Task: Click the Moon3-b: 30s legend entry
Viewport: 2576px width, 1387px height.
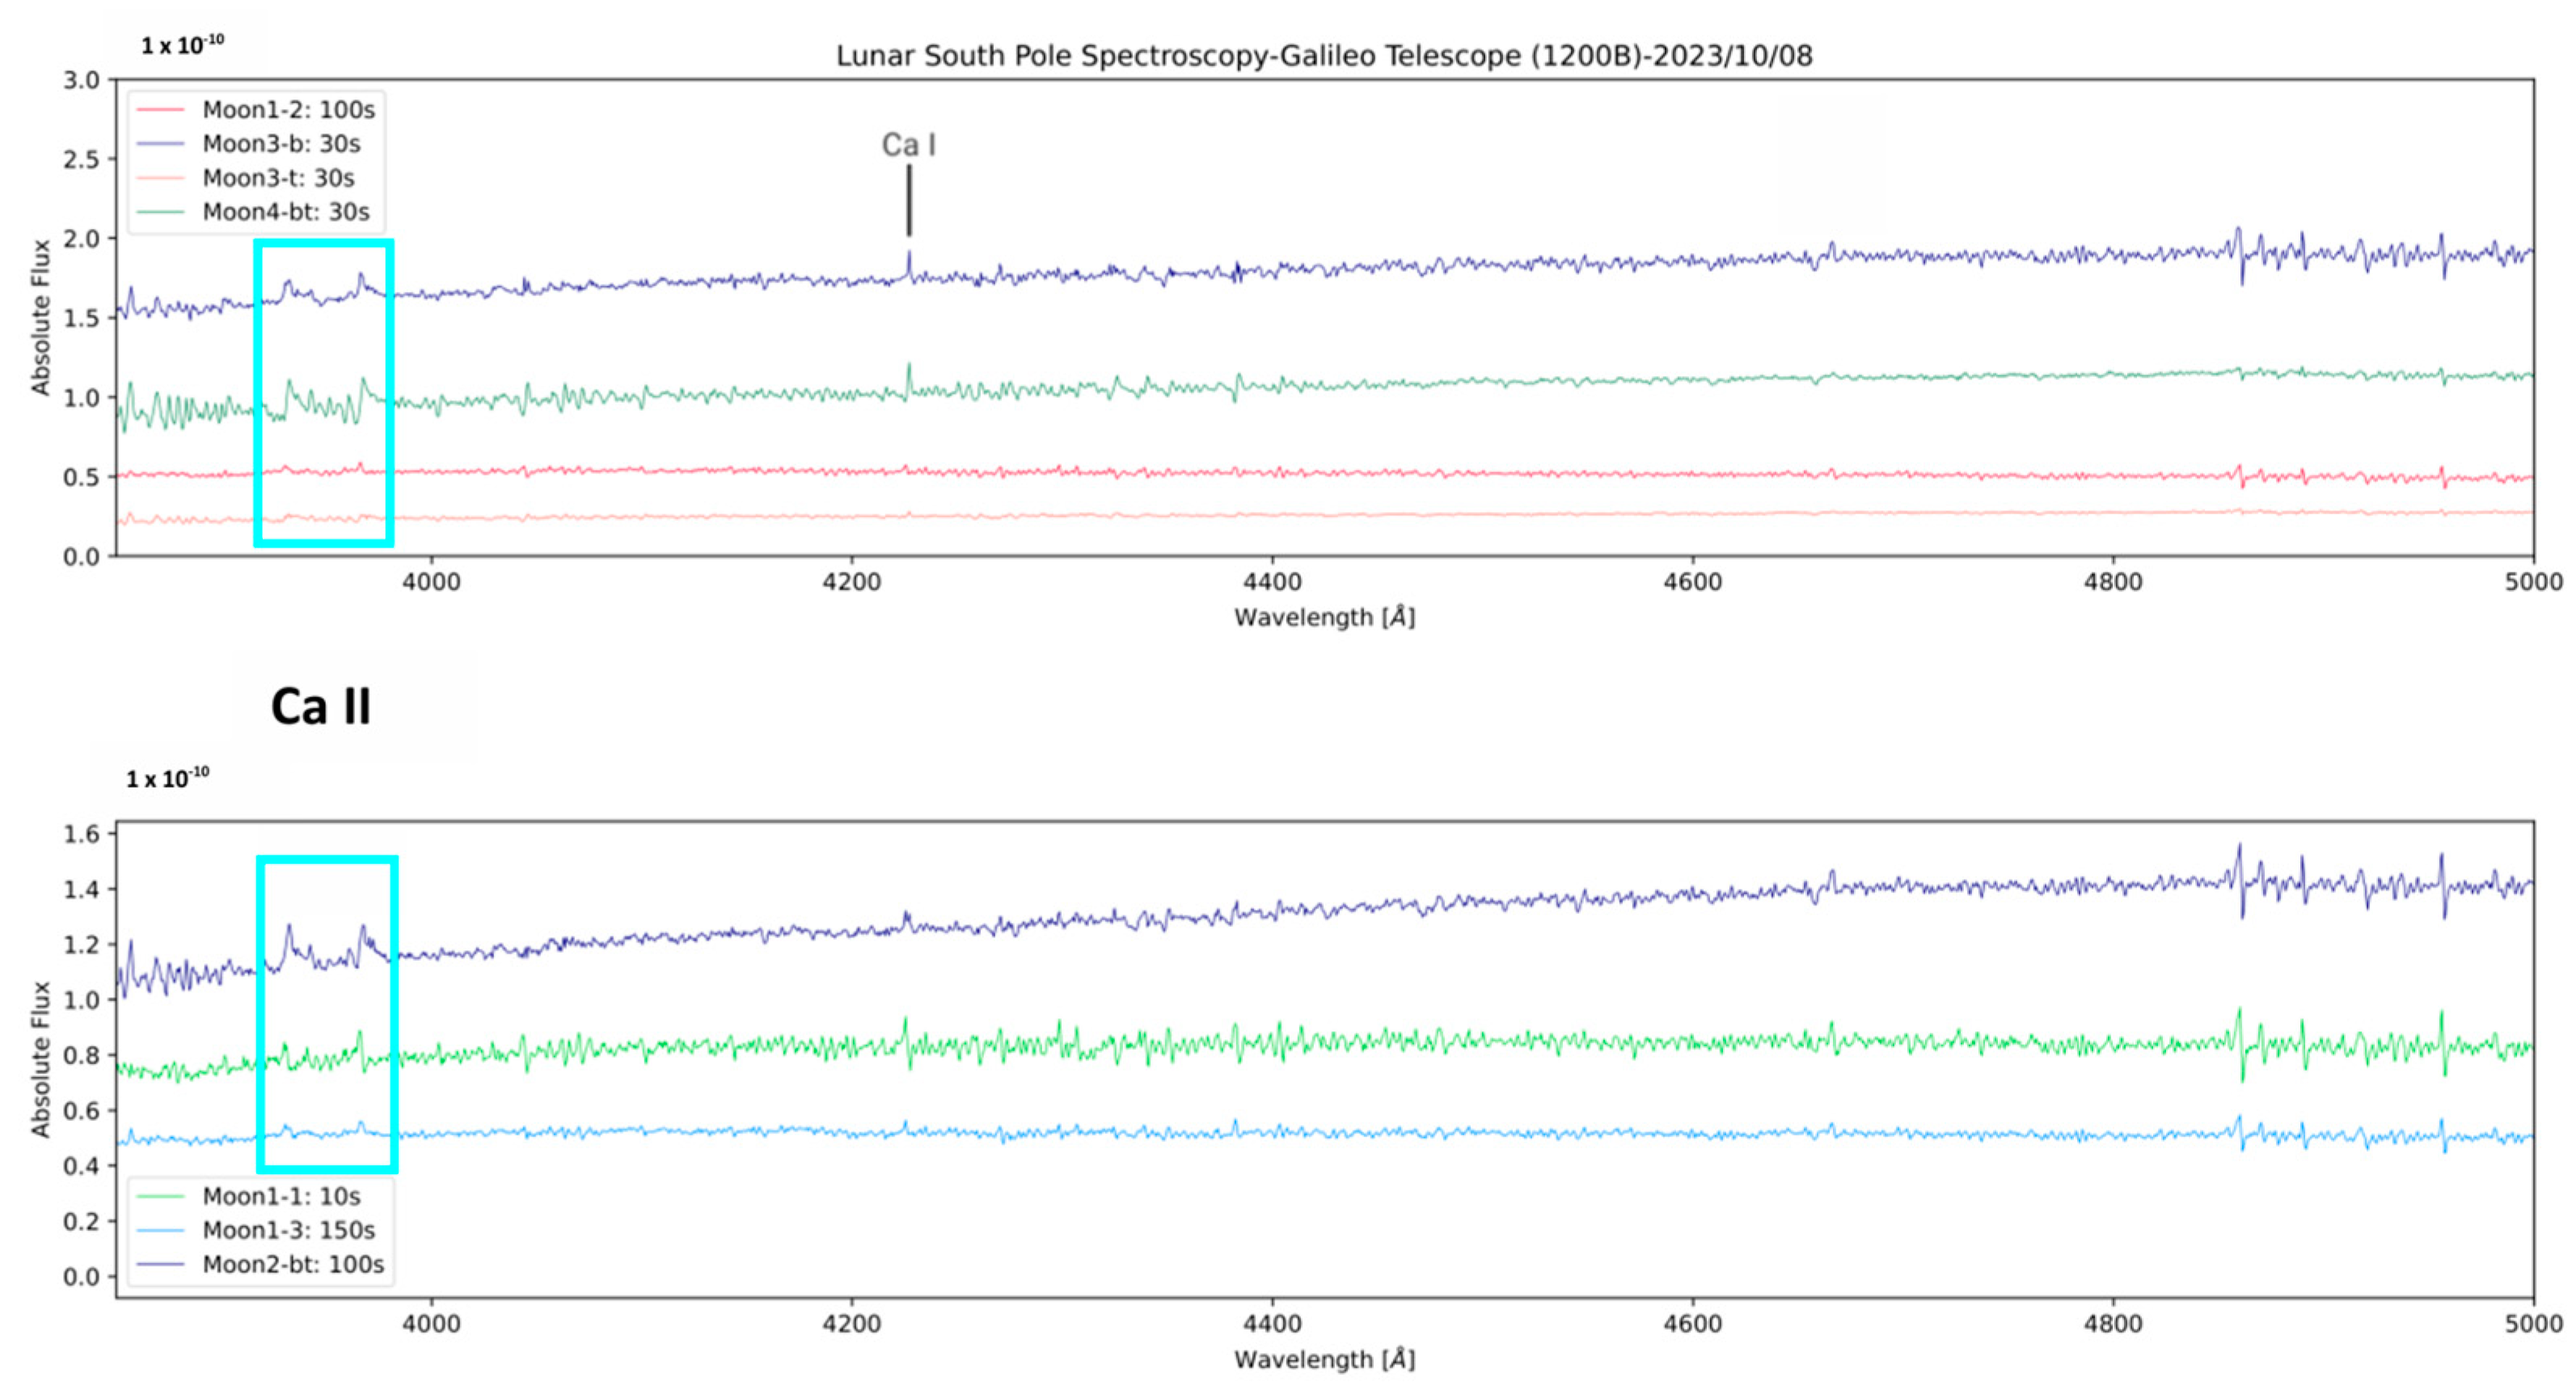Action: 281,144
